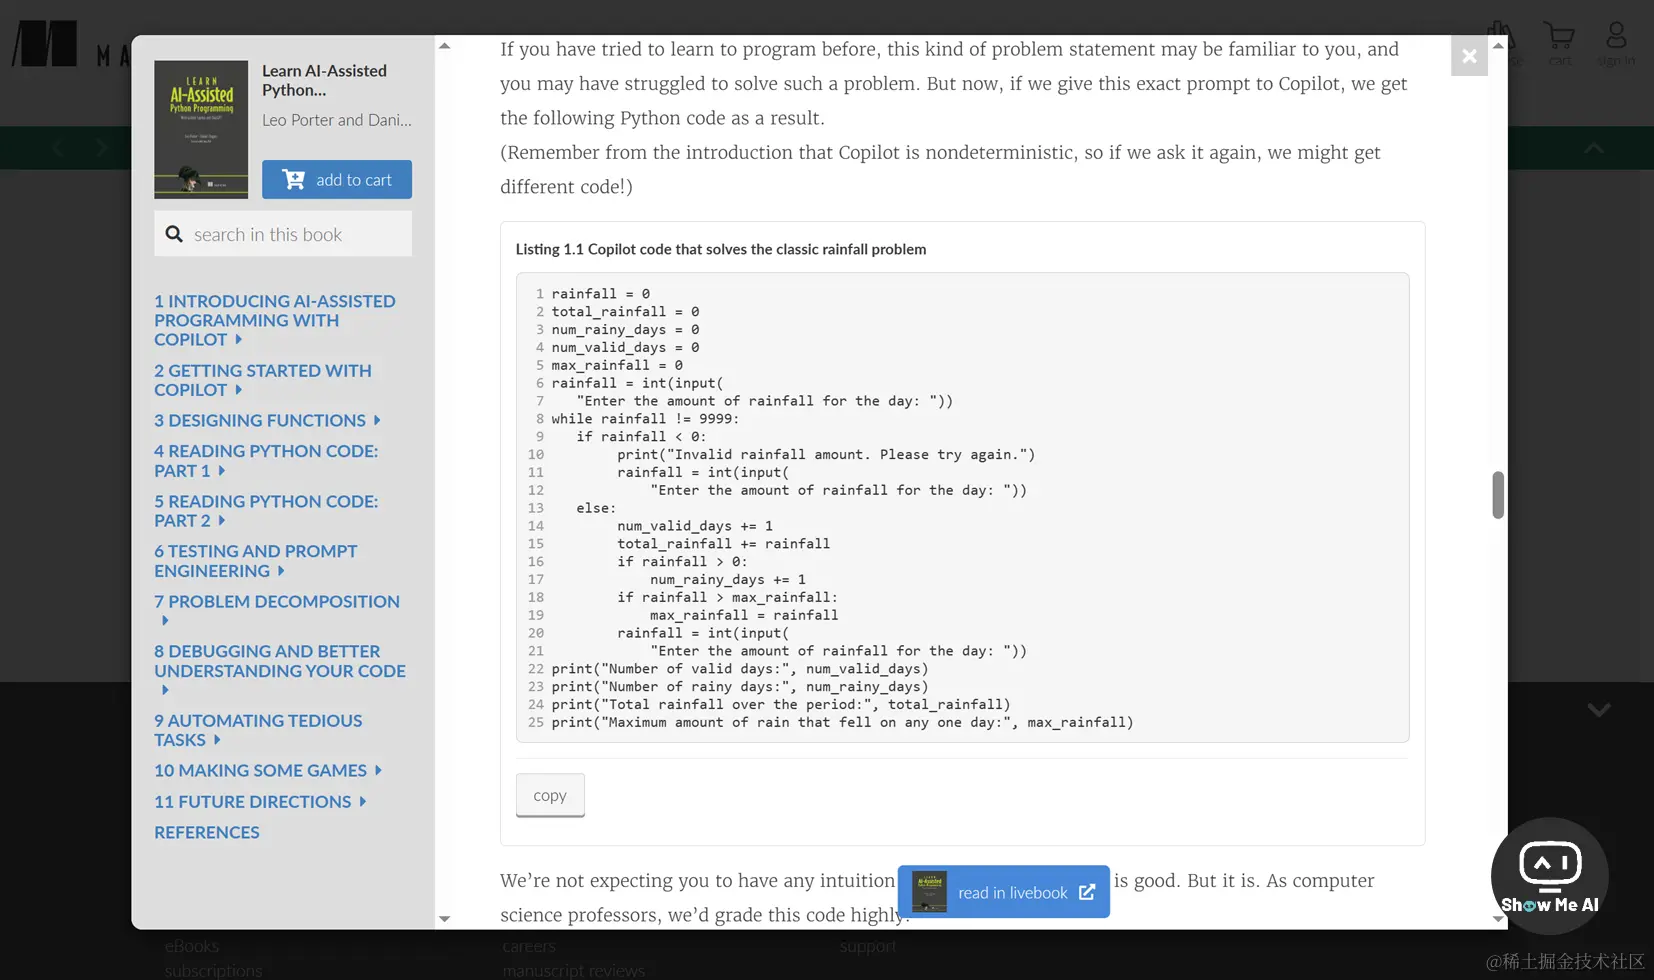Expand the Reading Python Code Part 1 arrow
The width and height of the screenshot is (1654, 980).
[x=222, y=471]
